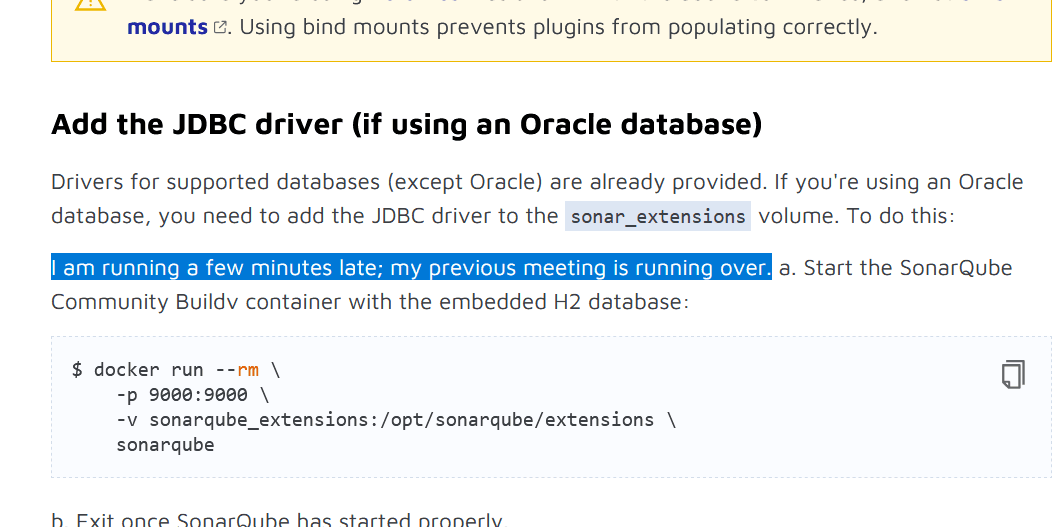Click the sonar_extensions inline code label

(658, 216)
